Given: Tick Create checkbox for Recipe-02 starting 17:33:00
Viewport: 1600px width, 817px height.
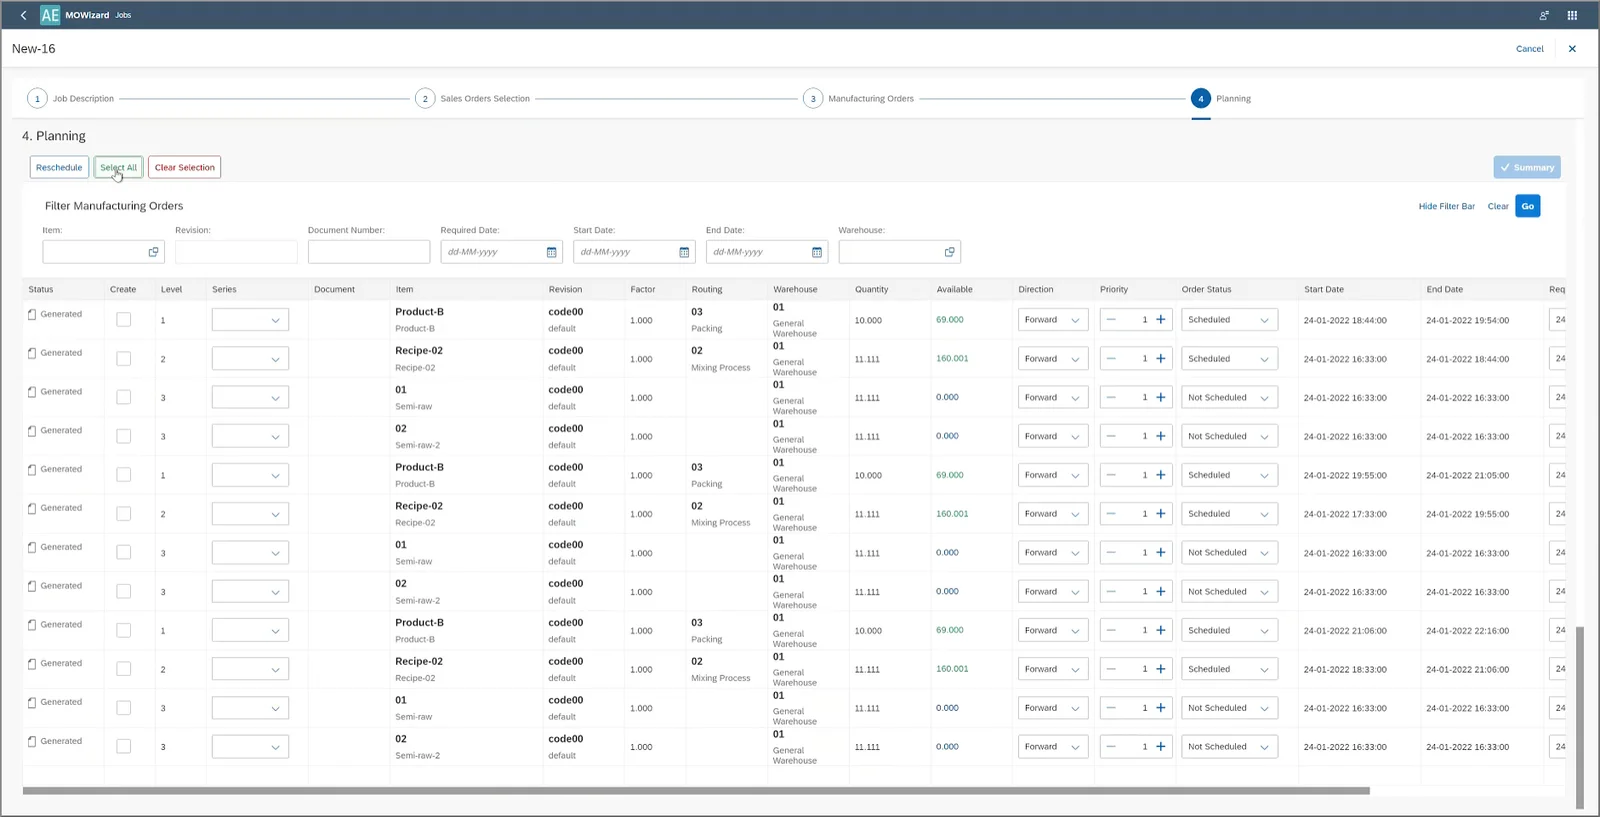Looking at the screenshot, I should tap(124, 514).
